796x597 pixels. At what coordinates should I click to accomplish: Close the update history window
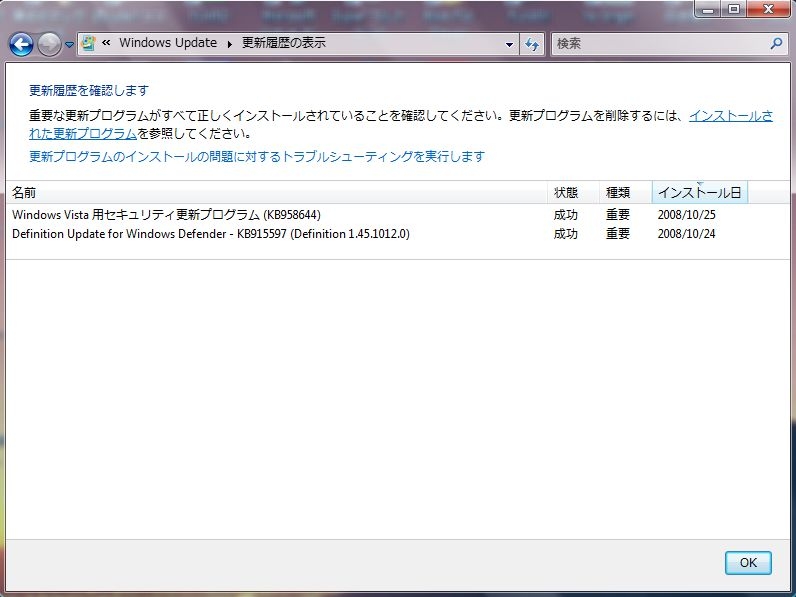[768, 9]
